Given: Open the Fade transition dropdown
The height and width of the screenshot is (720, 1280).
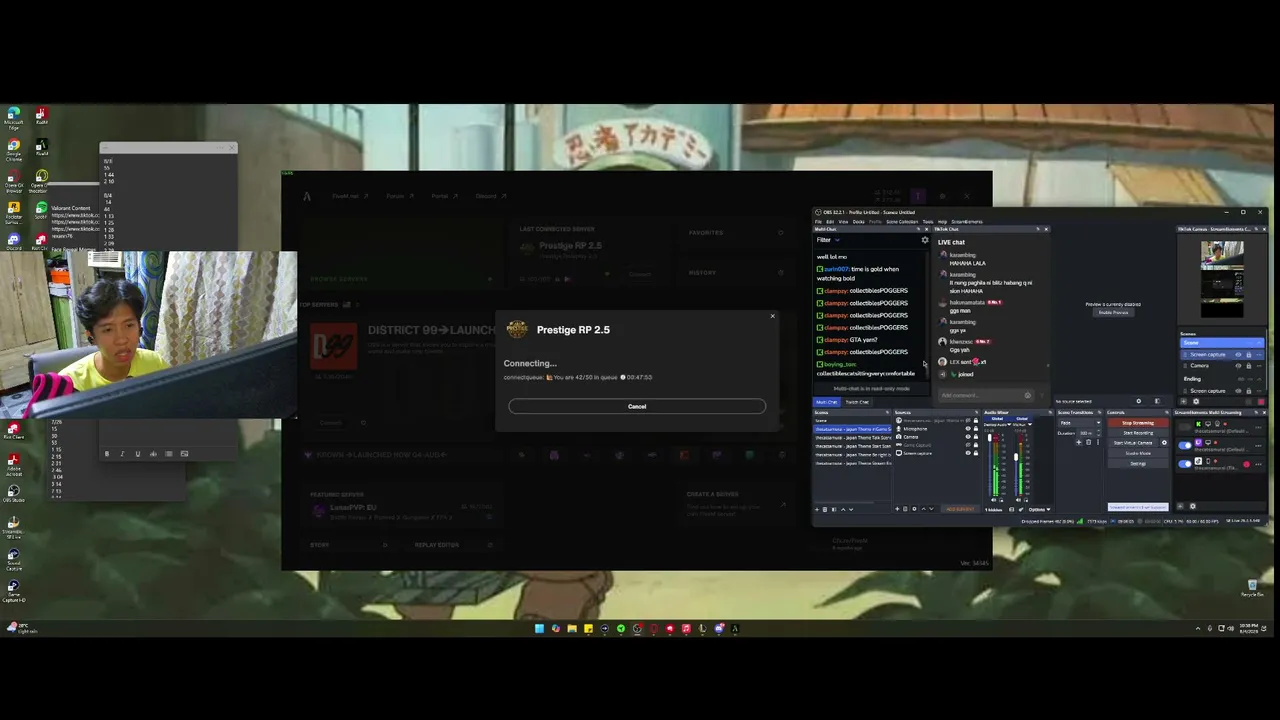Looking at the screenshot, I should click(x=1079, y=422).
